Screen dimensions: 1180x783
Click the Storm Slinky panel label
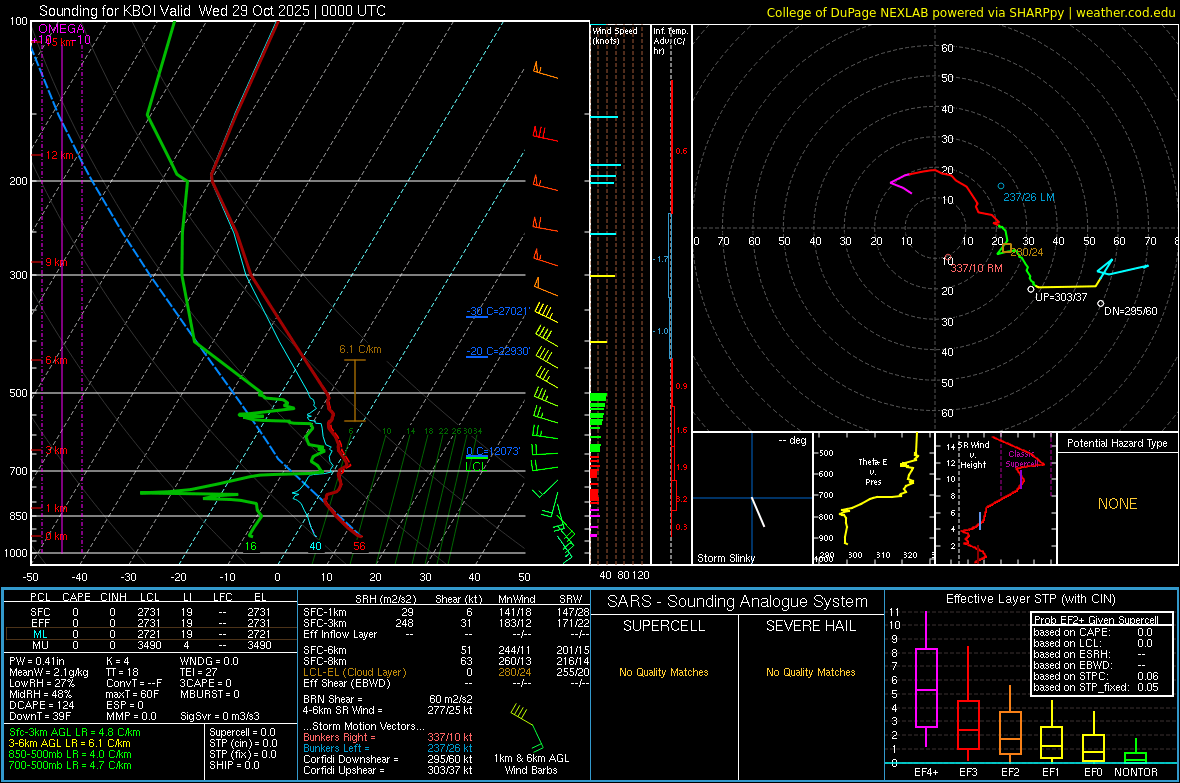point(725,558)
